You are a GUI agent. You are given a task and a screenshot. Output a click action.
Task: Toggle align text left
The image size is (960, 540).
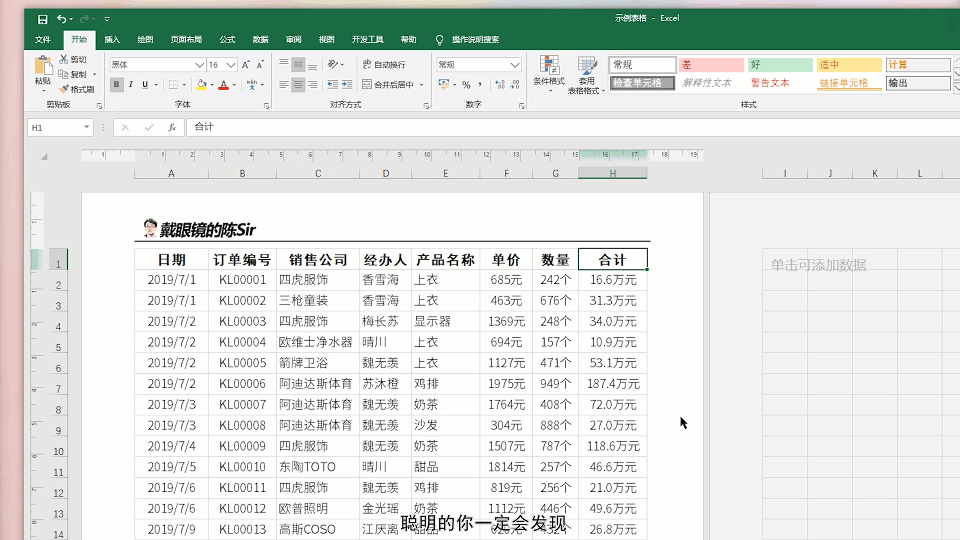[x=283, y=84]
